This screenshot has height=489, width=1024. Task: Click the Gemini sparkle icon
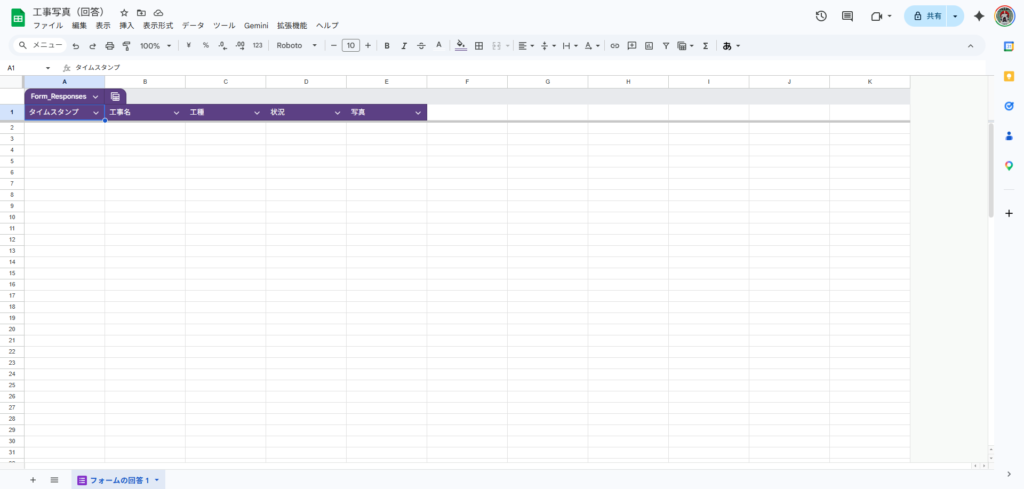[979, 16]
